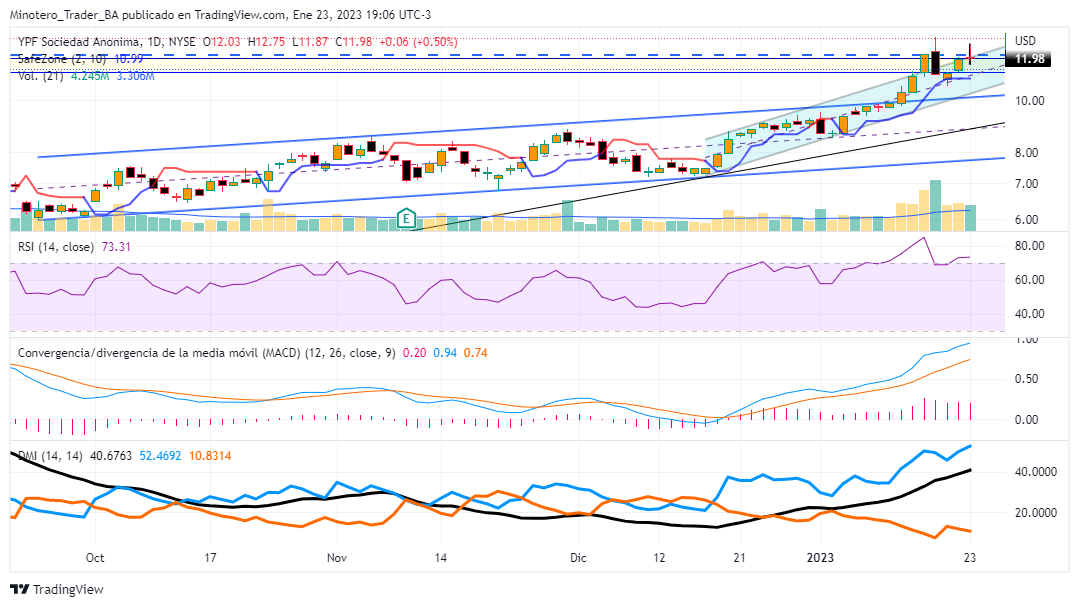Click the RSI value '73.31'
The height and width of the screenshot is (607, 1079).
116,246
